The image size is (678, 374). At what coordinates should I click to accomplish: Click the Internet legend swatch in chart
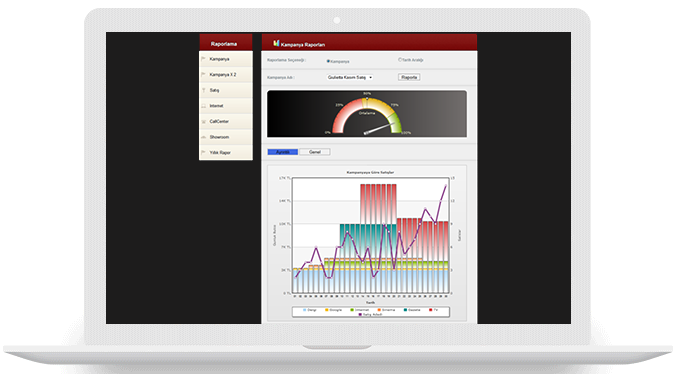352,310
